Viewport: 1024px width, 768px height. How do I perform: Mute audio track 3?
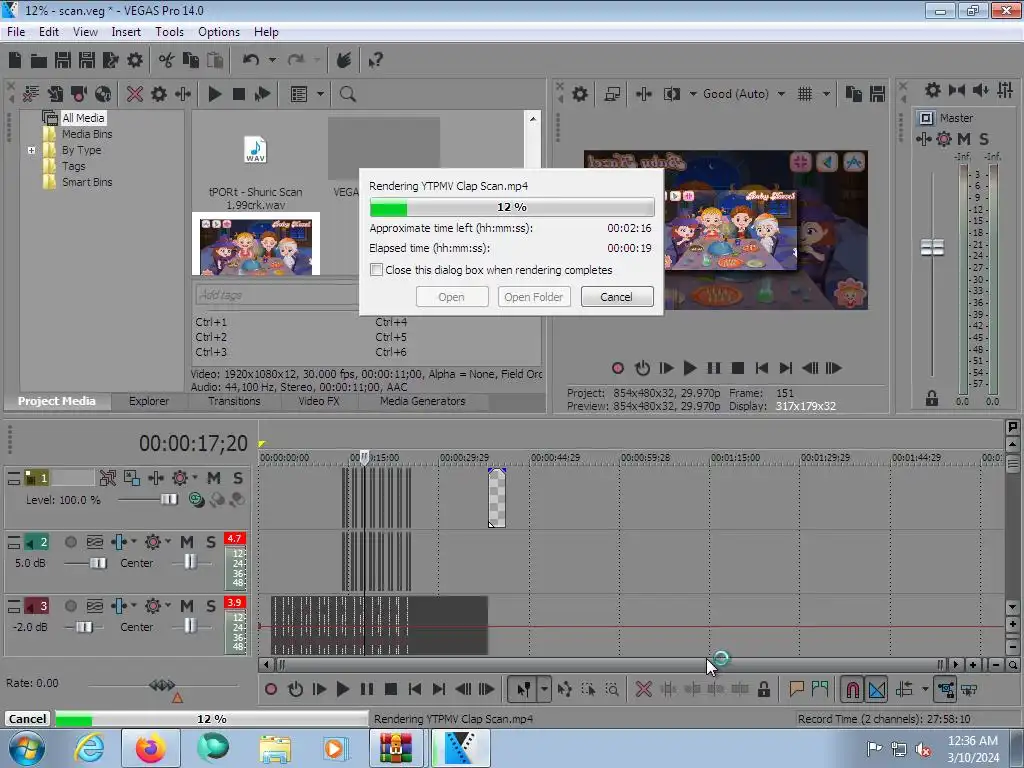coord(187,606)
